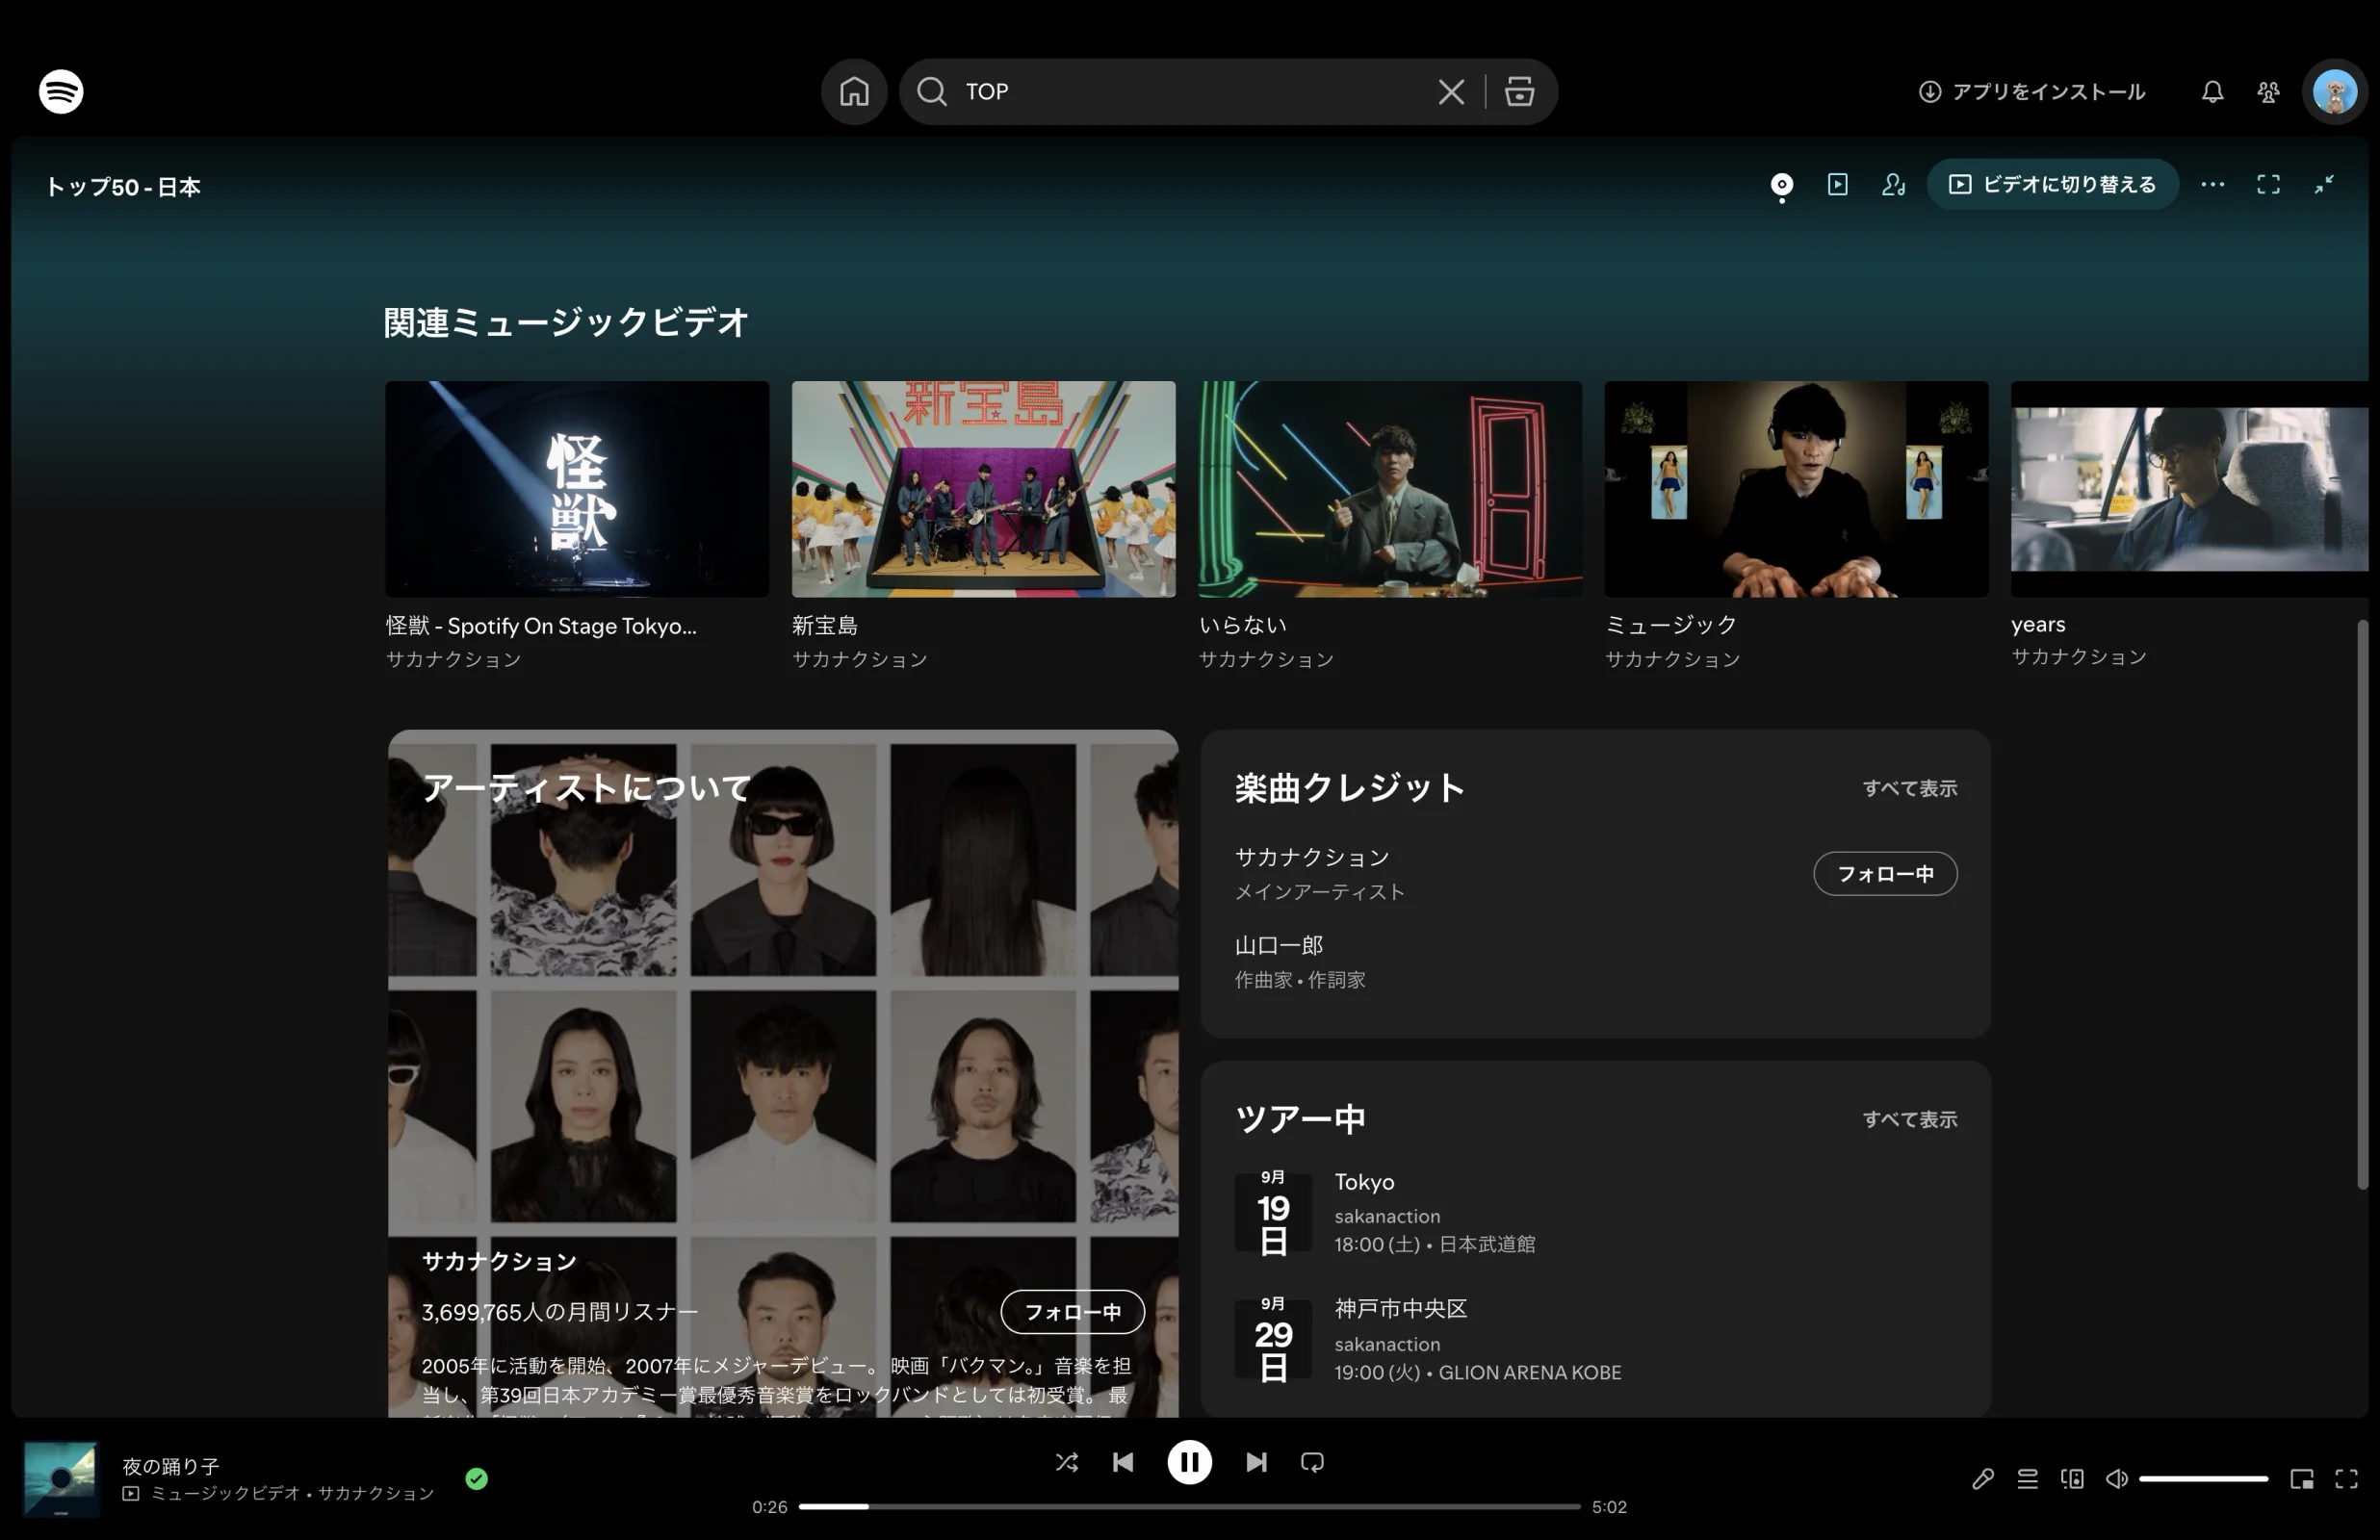Image resolution: width=2380 pixels, height=1540 pixels.
Task: Enter fullscreen from the header toolbar
Action: (2268, 184)
